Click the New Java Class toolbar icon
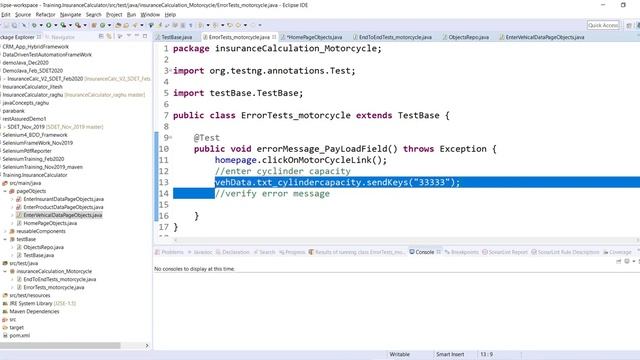This screenshot has width=640, height=360. click(x=102, y=25)
